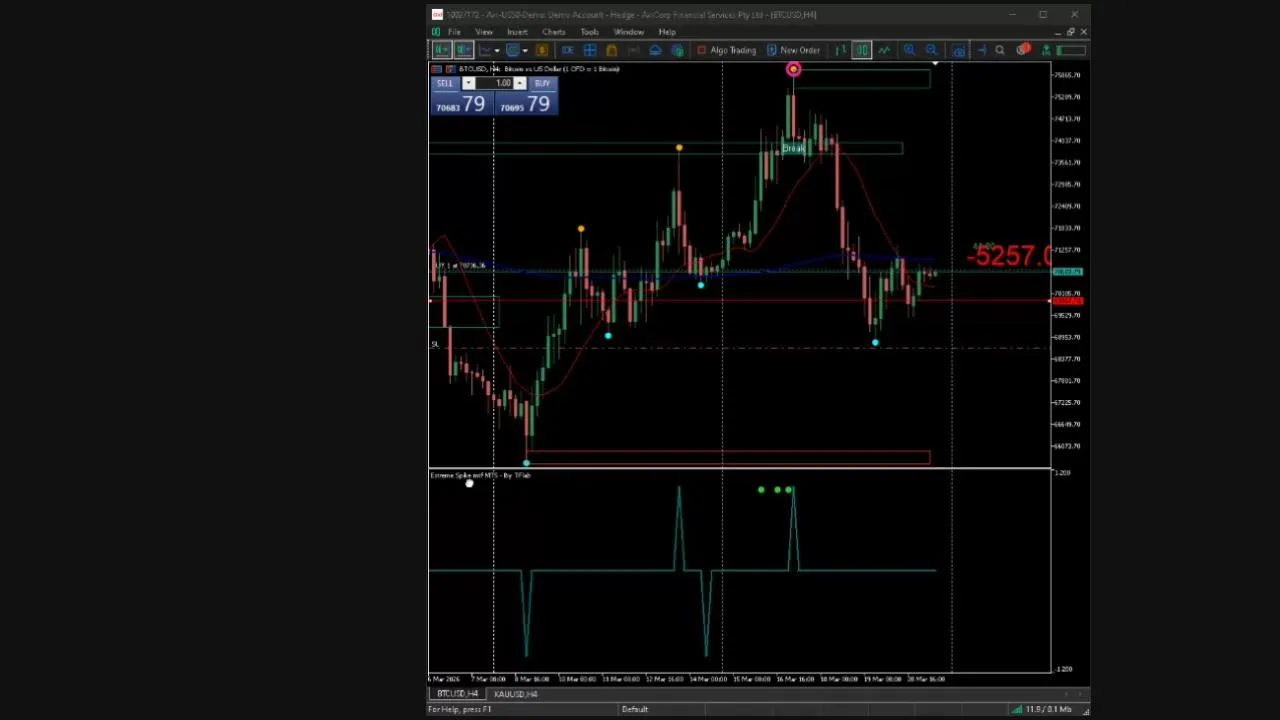Open the Help menu
1280x720 pixels.
pos(667,32)
